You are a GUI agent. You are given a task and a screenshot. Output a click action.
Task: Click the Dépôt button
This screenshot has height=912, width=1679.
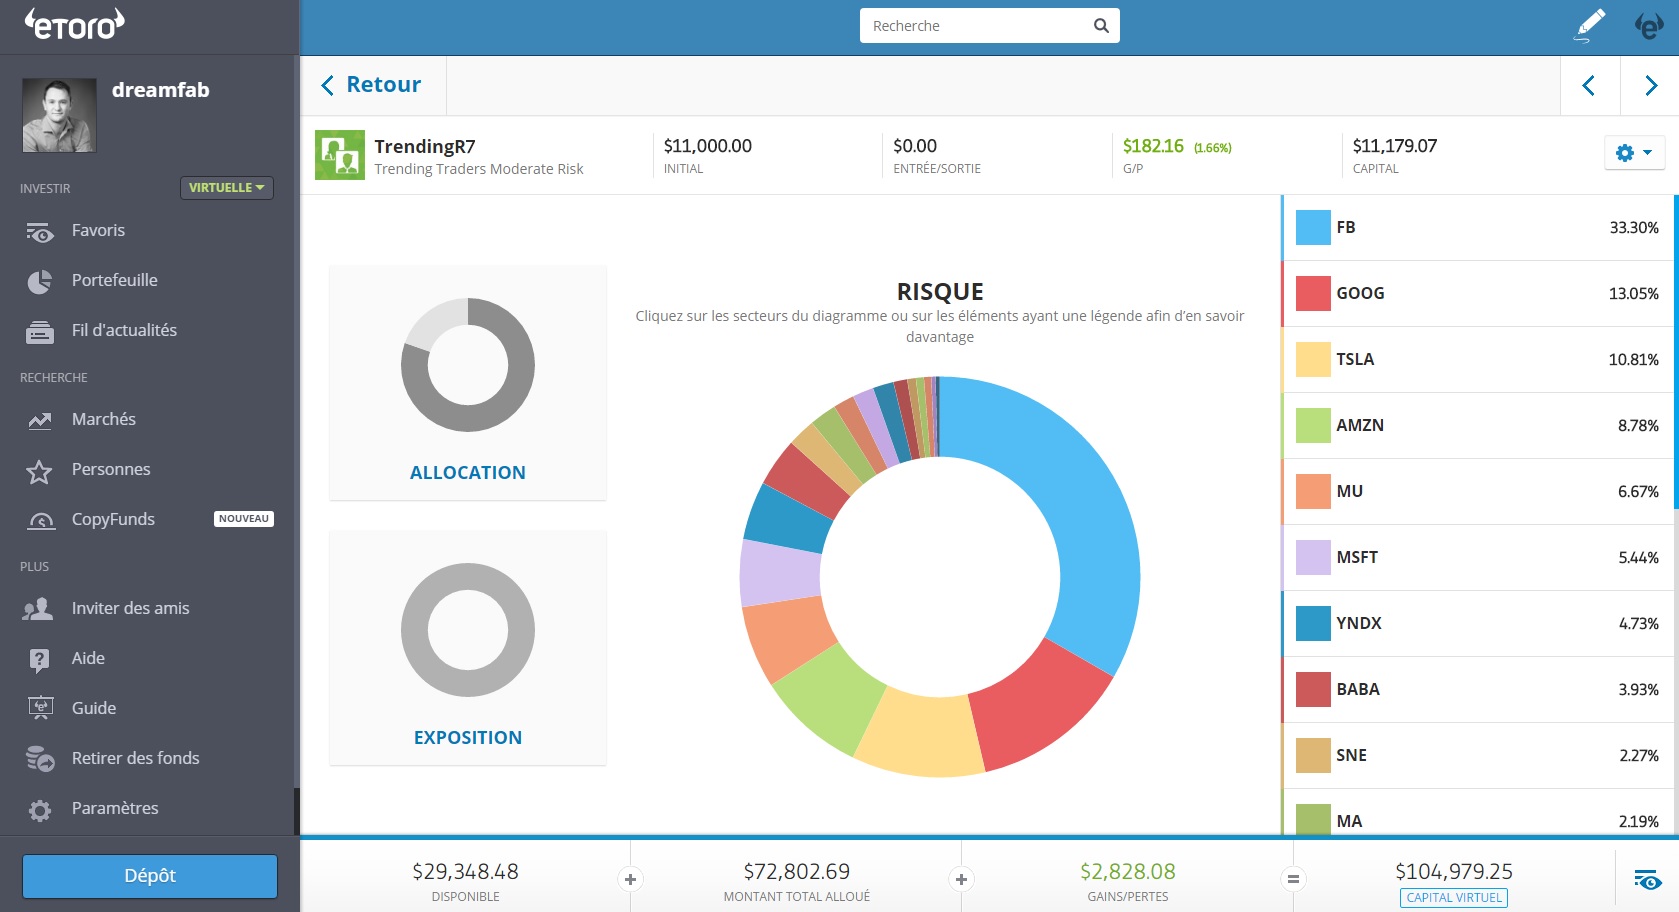coord(150,876)
